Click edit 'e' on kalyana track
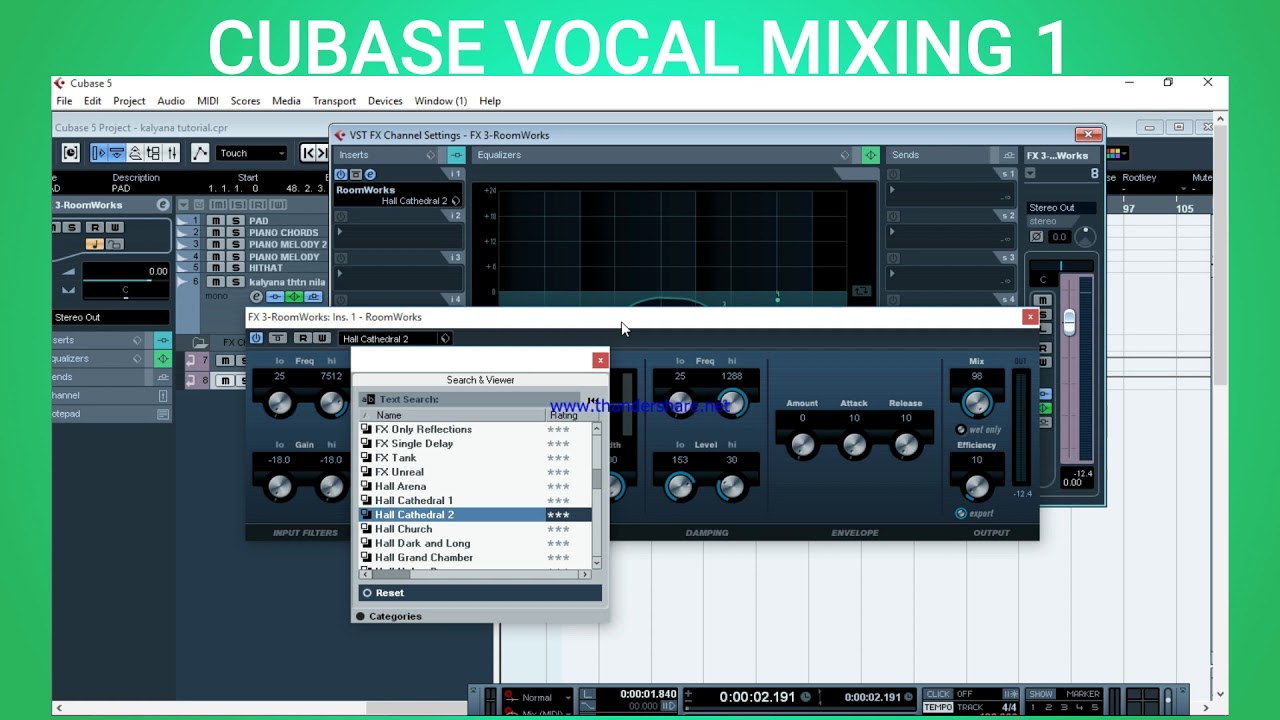This screenshot has width=1280, height=720. (256, 297)
